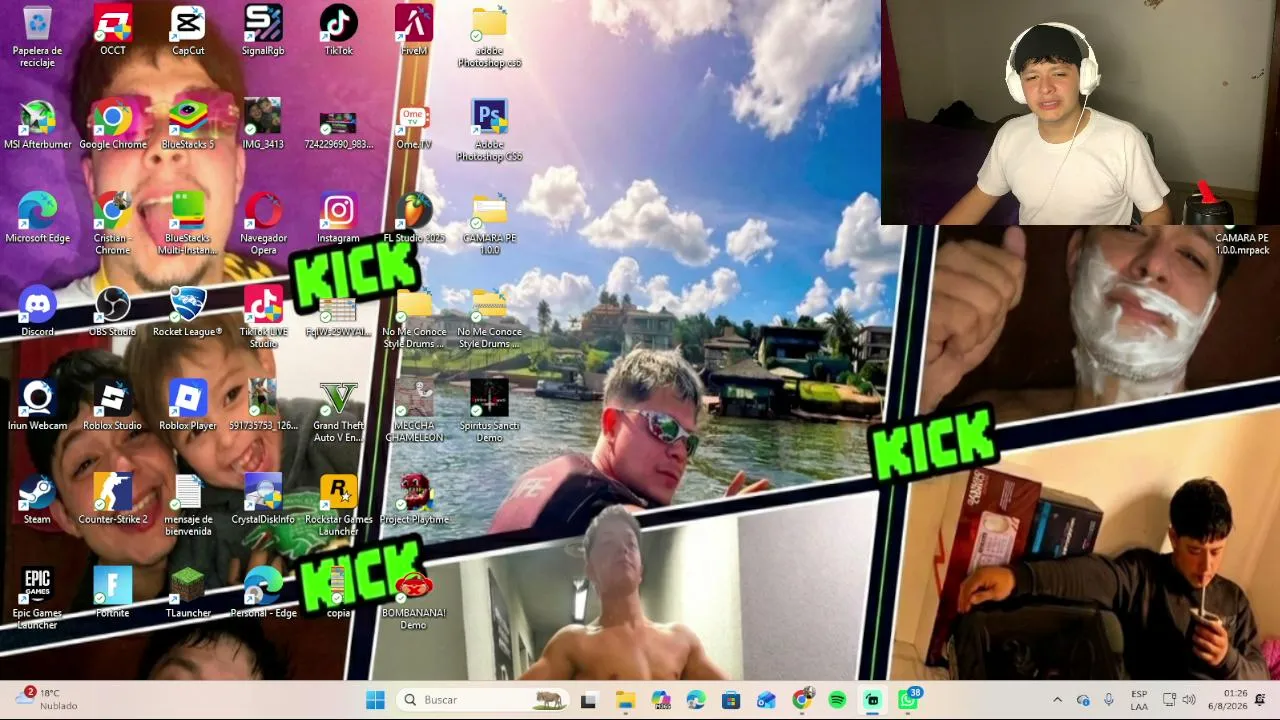The height and width of the screenshot is (720, 1280).
Task: Select the Rockstar Games Launcher shortcut
Action: (338, 505)
